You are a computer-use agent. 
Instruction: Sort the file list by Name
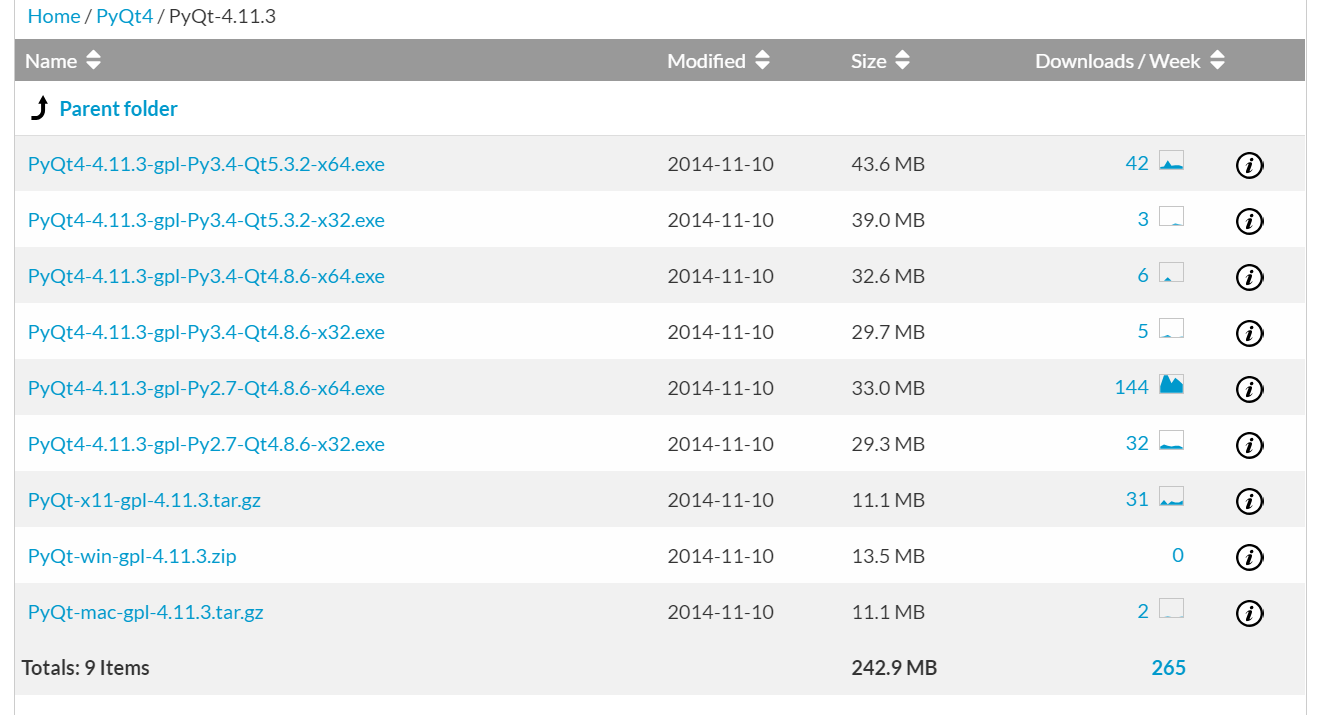63,61
